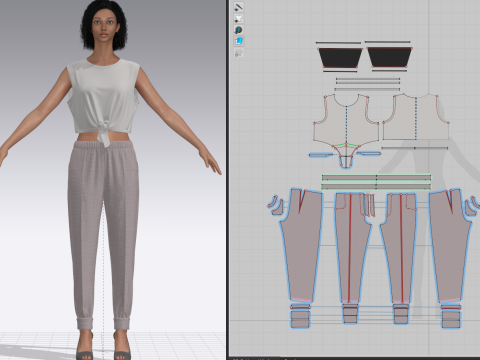Image resolution: width=480 pixels, height=360 pixels.
Task: Select the left curved pocket pattern piece
Action: tap(275, 205)
